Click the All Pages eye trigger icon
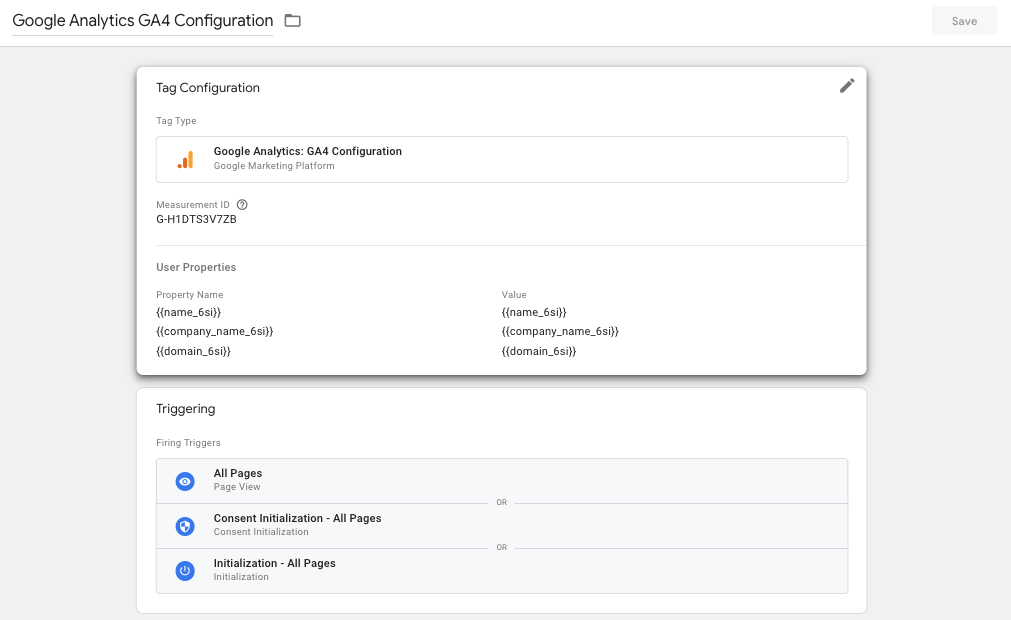The height and width of the screenshot is (620, 1011). 185,481
